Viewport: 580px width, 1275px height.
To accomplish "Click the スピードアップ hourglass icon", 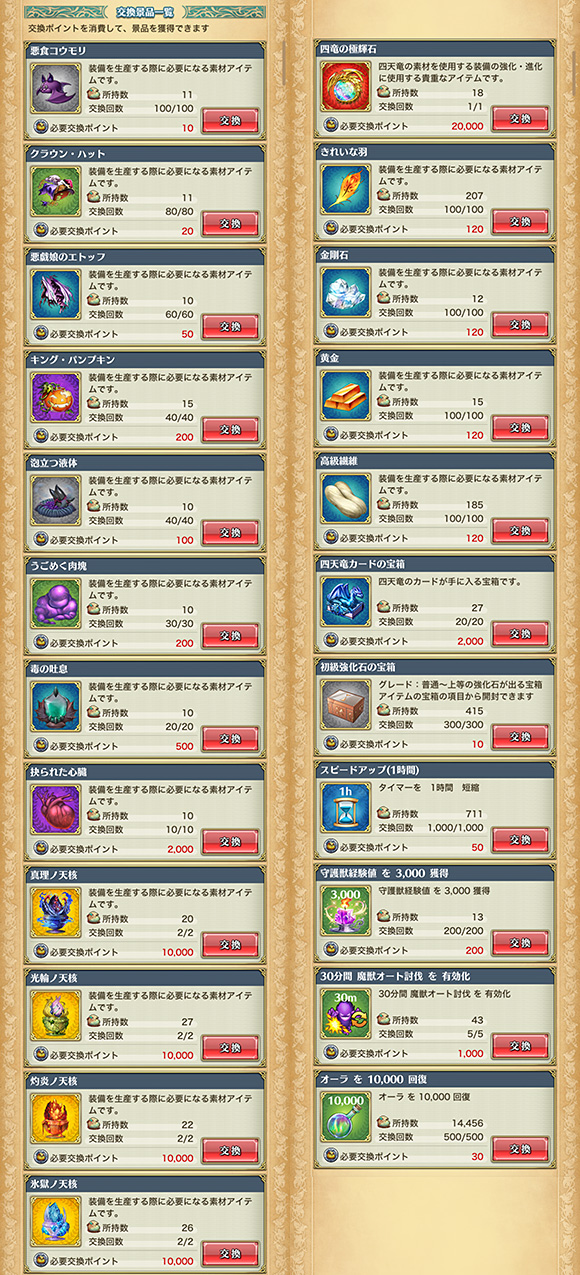I will 346,806.
